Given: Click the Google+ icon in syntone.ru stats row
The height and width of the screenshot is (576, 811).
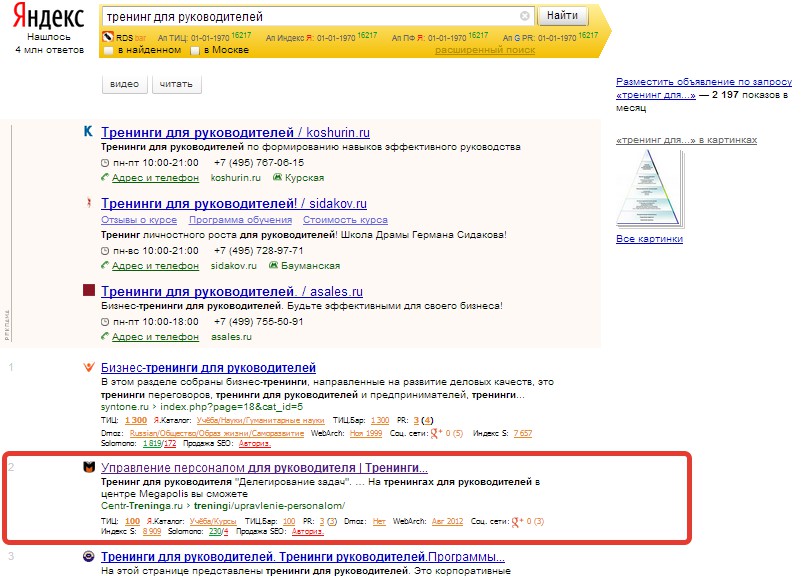Looking at the screenshot, I should [x=437, y=433].
